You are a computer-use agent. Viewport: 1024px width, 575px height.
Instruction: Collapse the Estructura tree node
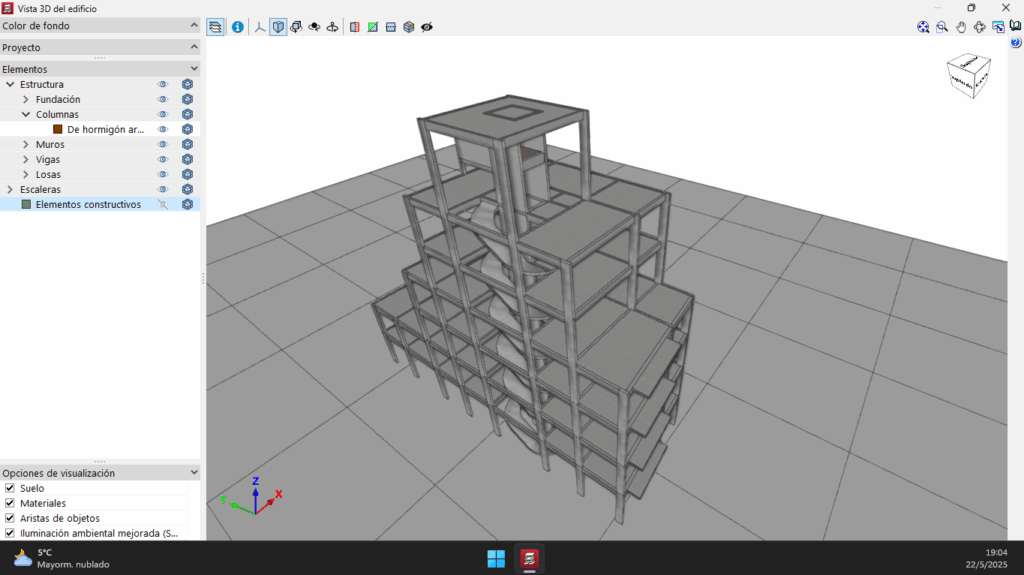(10, 84)
